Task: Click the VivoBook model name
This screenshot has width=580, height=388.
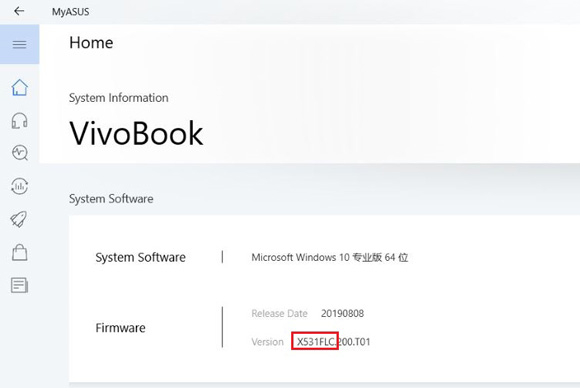Action: tap(136, 133)
